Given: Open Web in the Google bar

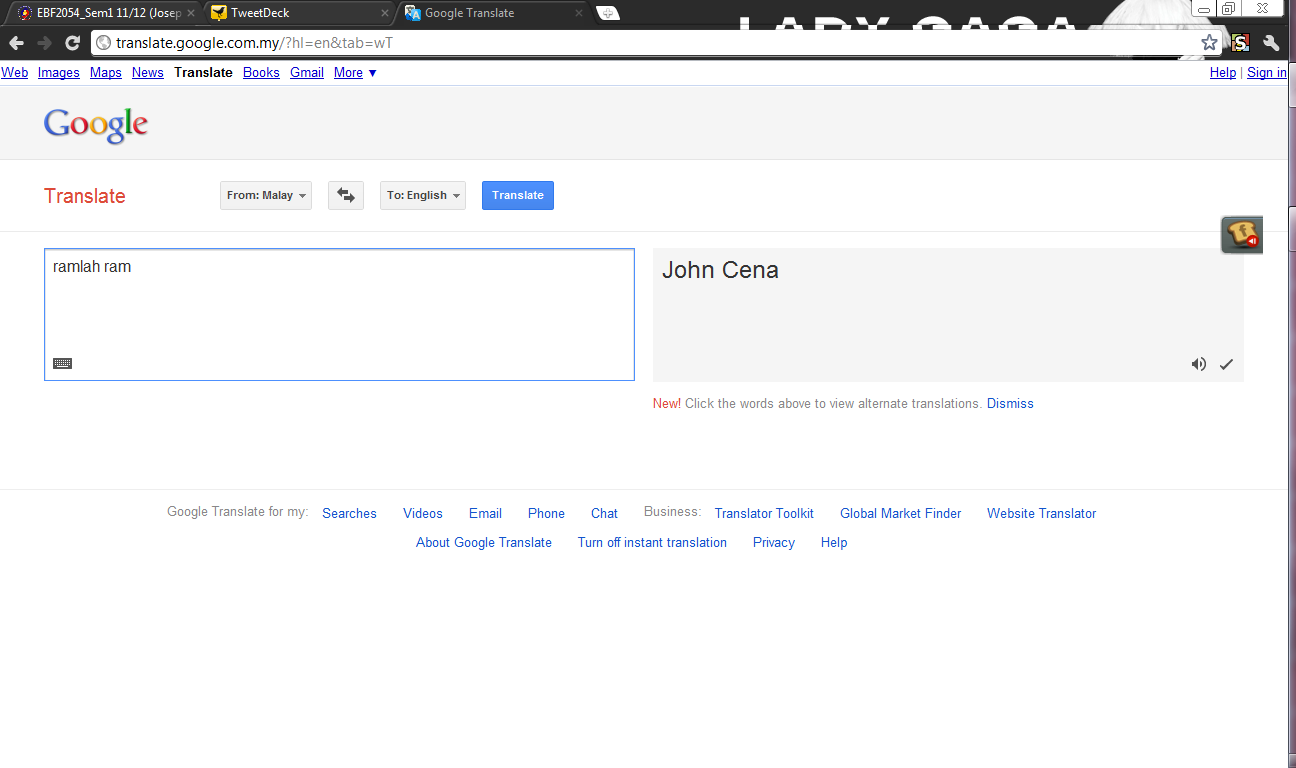Looking at the screenshot, I should (15, 72).
